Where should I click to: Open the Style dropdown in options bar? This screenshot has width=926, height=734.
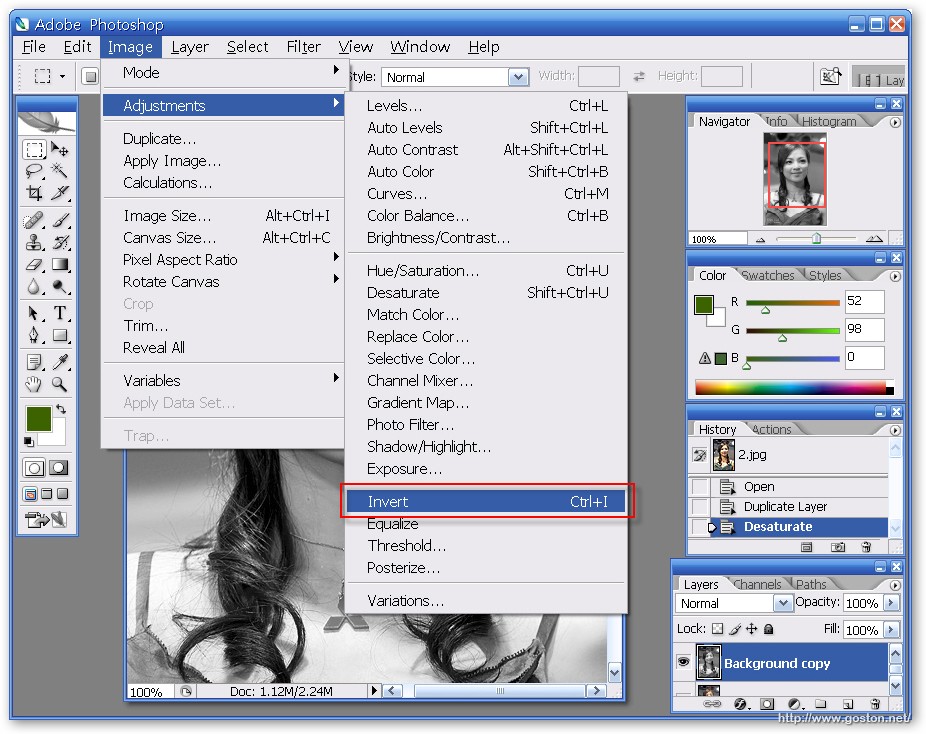tap(519, 77)
